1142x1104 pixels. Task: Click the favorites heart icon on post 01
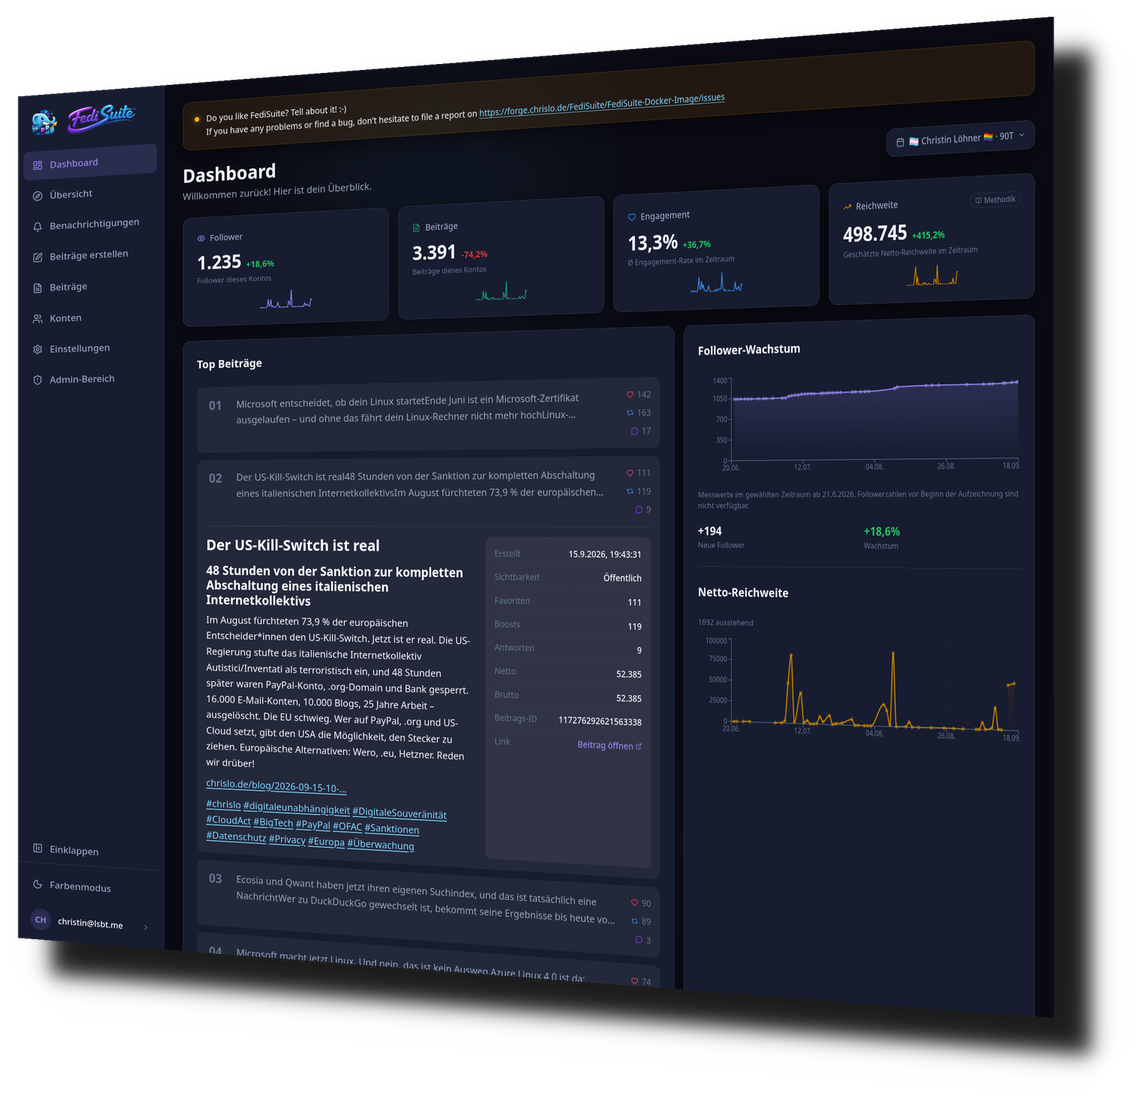tap(630, 395)
